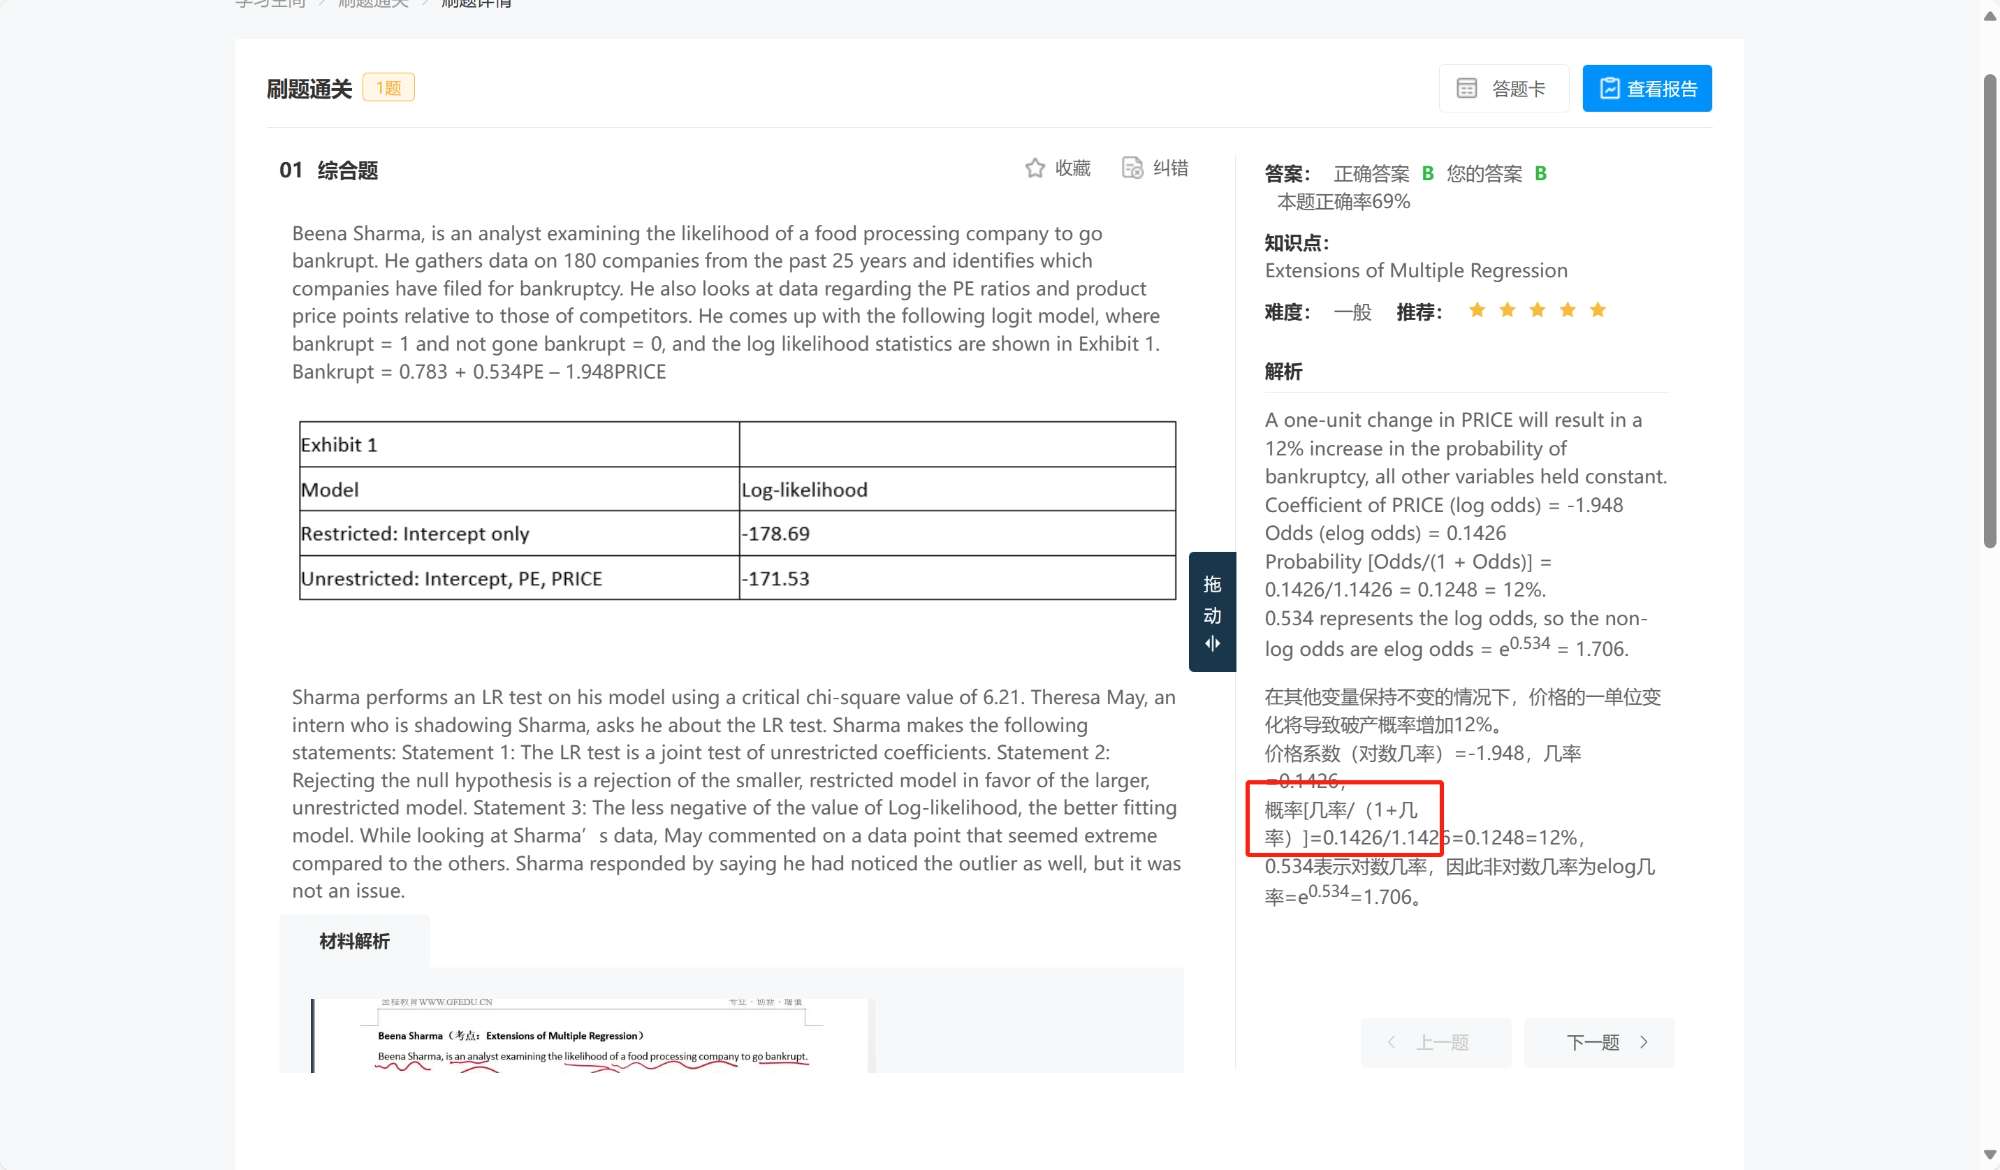Click the first recommendation star

pyautogui.click(x=1477, y=310)
